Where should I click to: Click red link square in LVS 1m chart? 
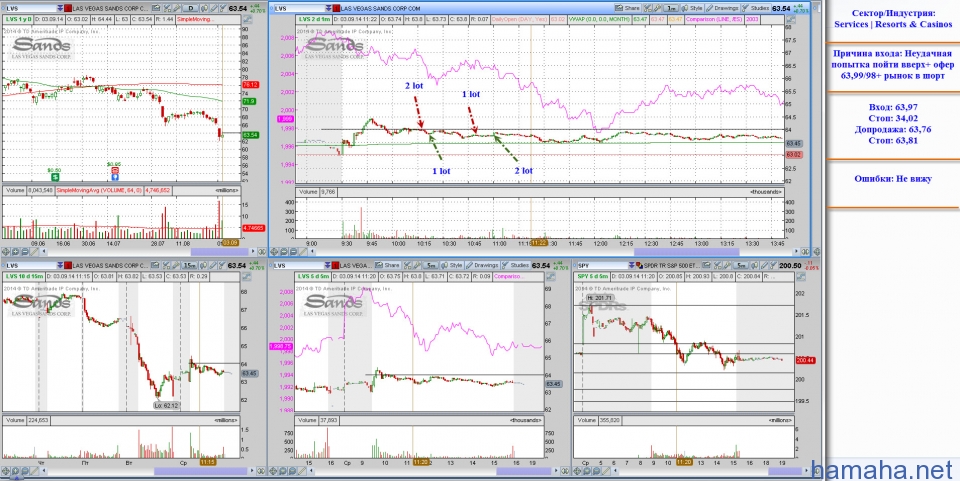click(x=336, y=8)
